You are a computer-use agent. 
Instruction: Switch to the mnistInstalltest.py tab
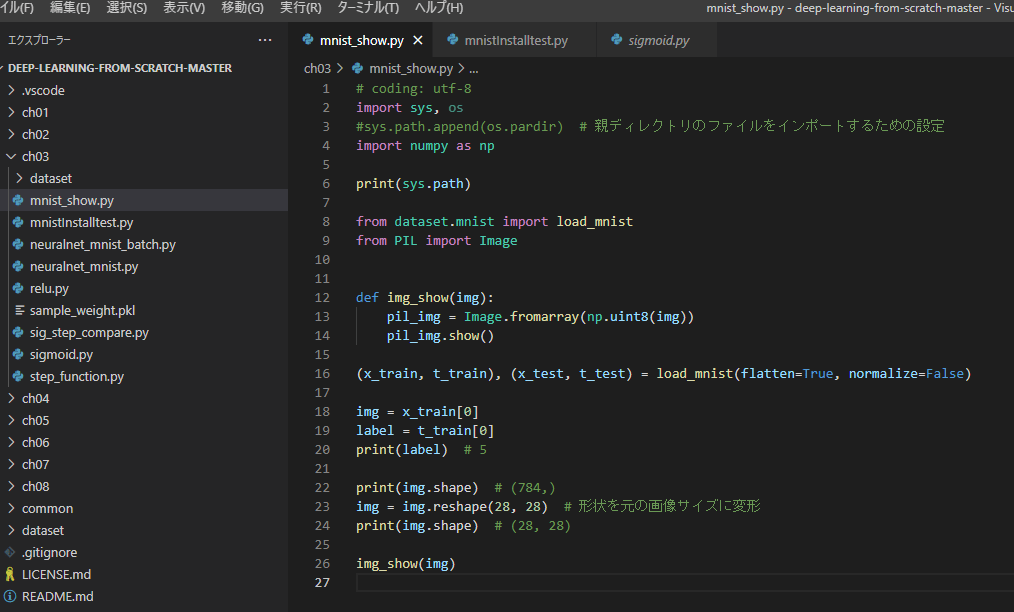[x=515, y=40]
